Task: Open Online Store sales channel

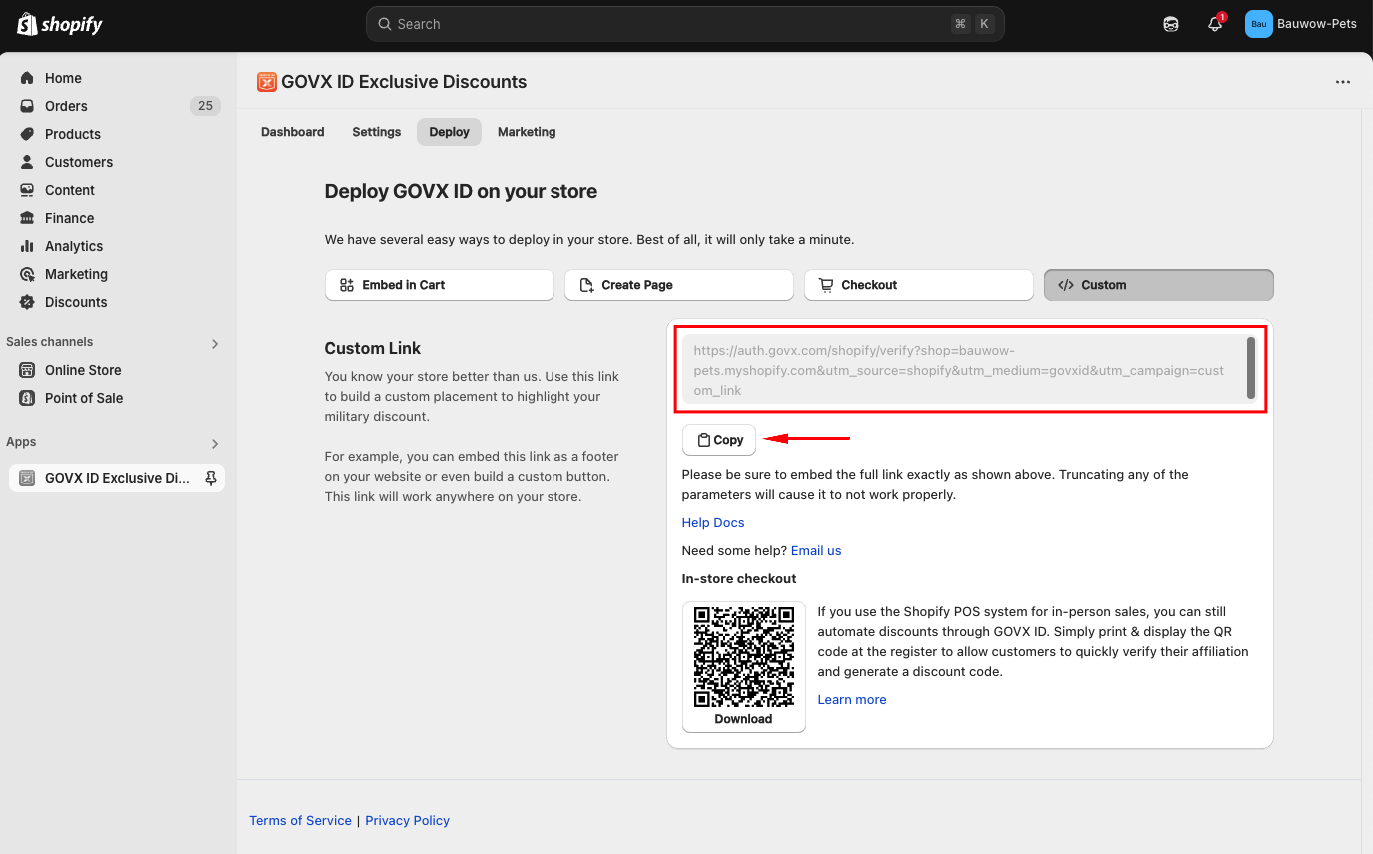Action: pyautogui.click(x=83, y=370)
